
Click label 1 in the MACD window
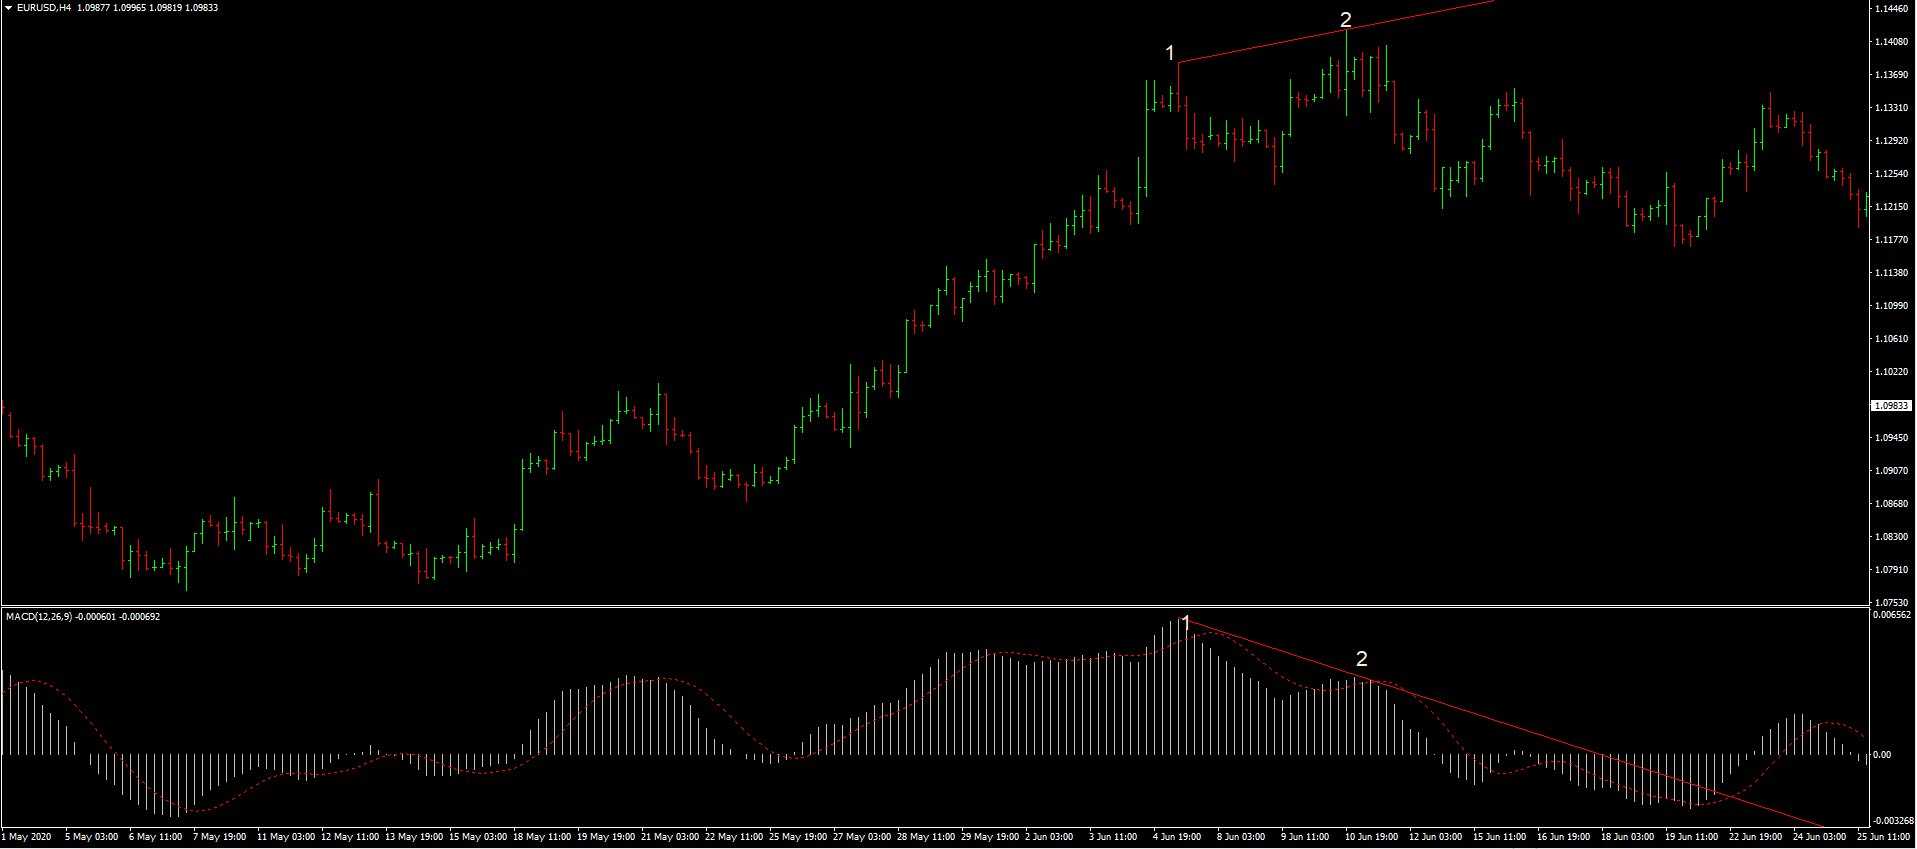coord(1186,622)
